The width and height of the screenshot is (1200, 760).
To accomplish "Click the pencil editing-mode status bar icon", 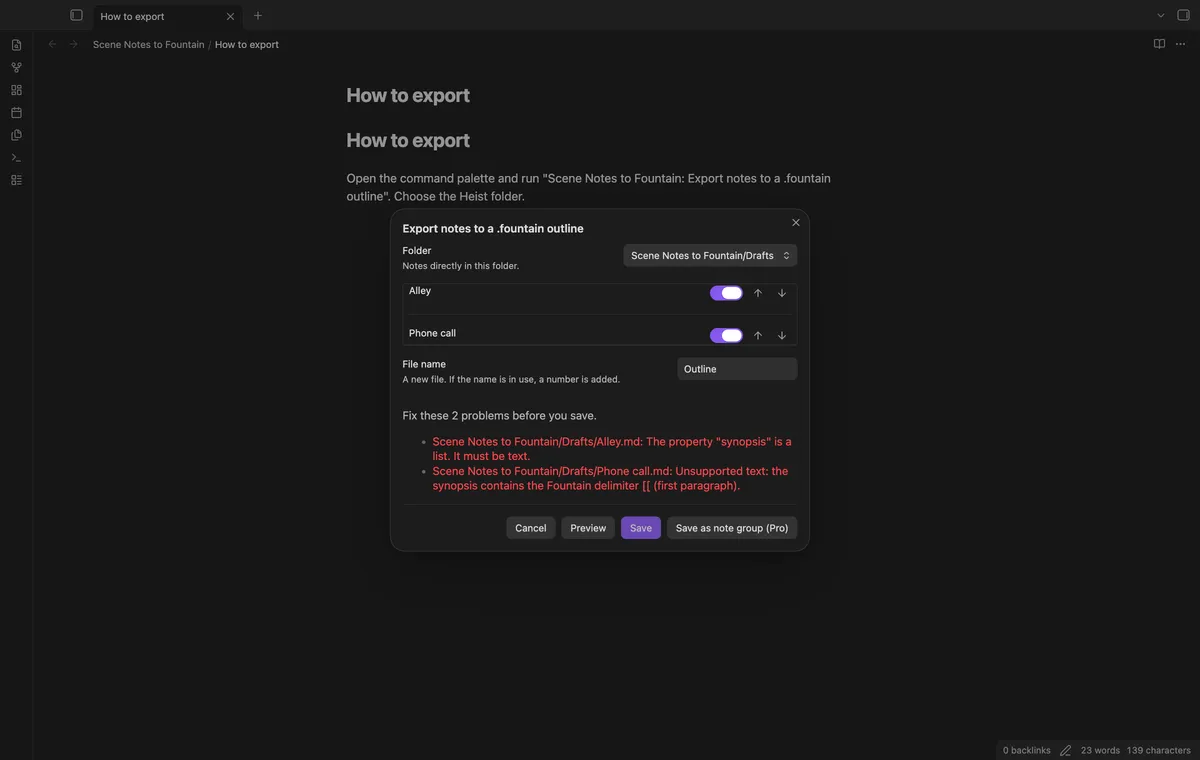I will point(1065,750).
